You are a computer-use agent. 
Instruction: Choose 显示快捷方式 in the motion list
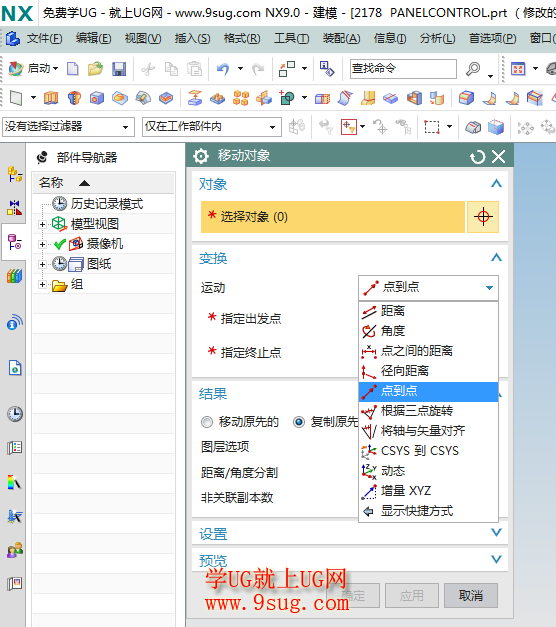428,511
